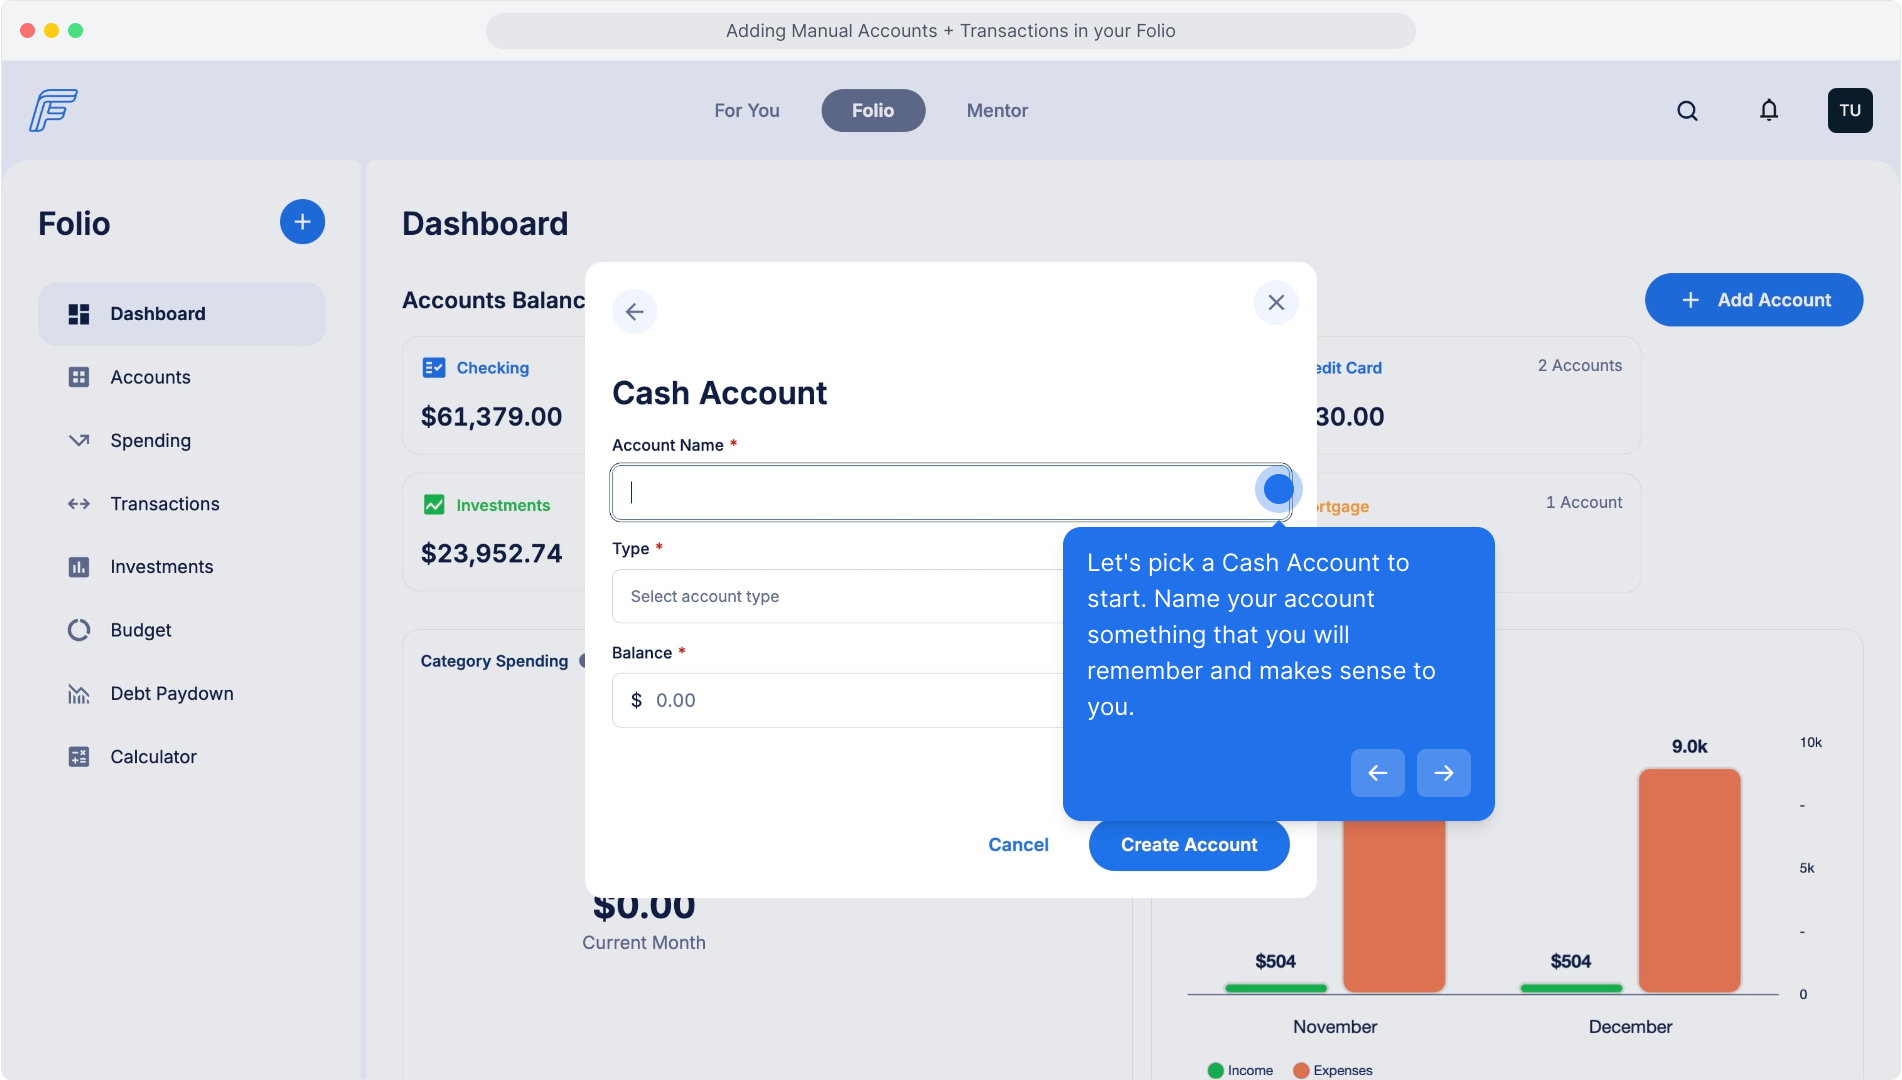
Task: Focus the Account Name input field
Action: click(x=951, y=492)
